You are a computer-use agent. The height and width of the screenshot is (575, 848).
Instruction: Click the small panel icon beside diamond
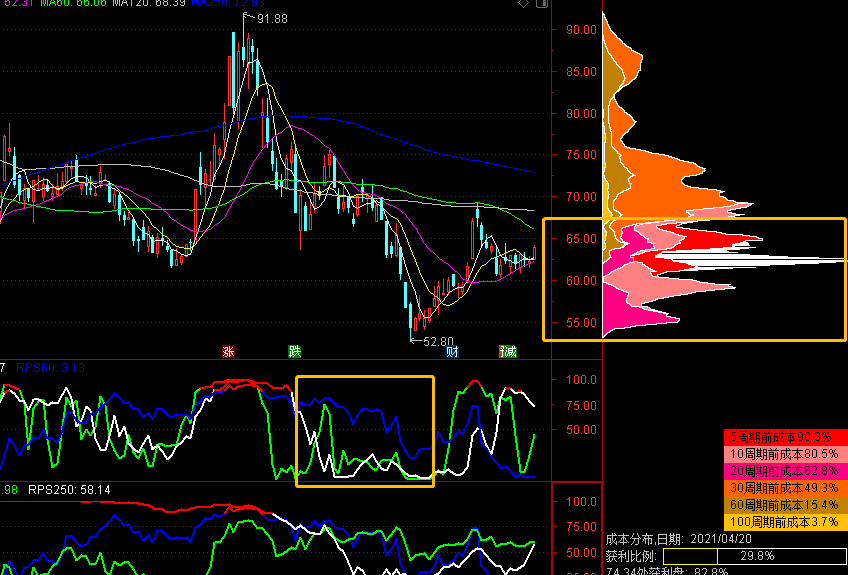[541, 4]
